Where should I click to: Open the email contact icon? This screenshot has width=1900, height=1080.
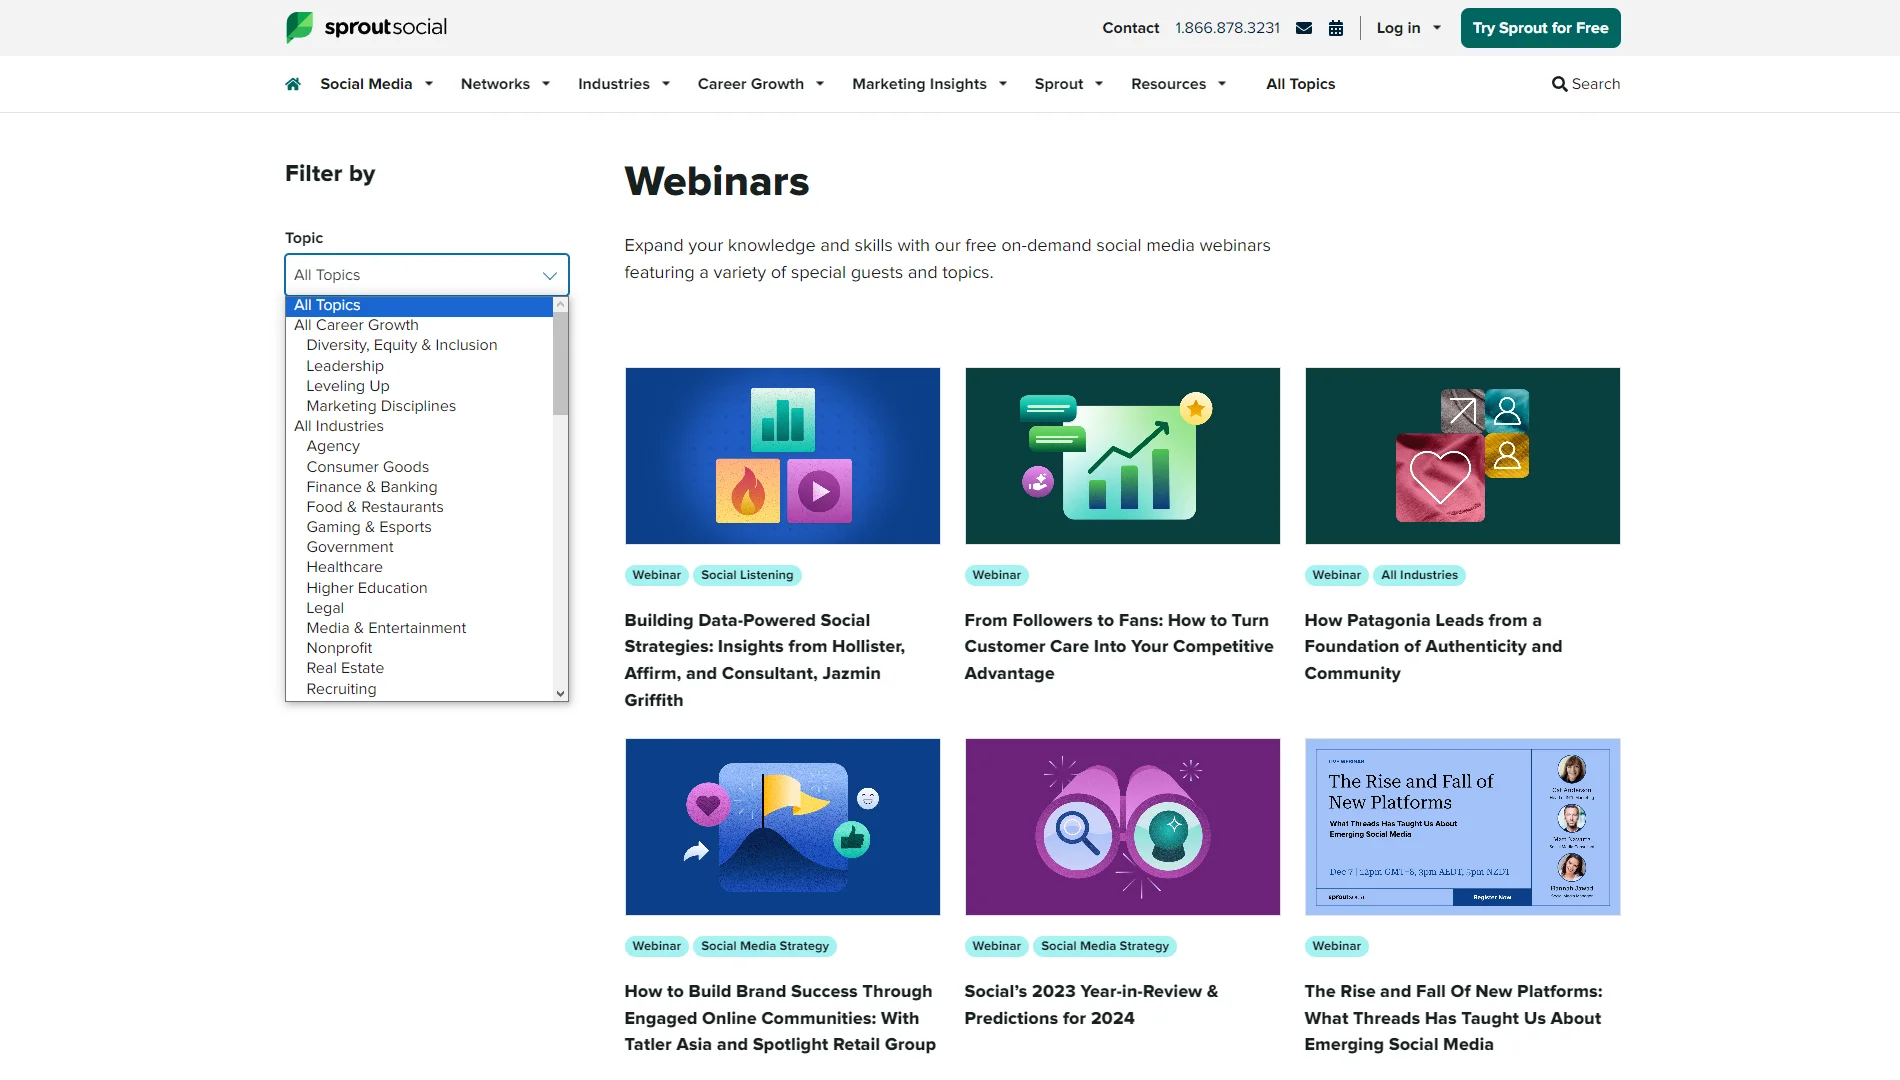1303,27
